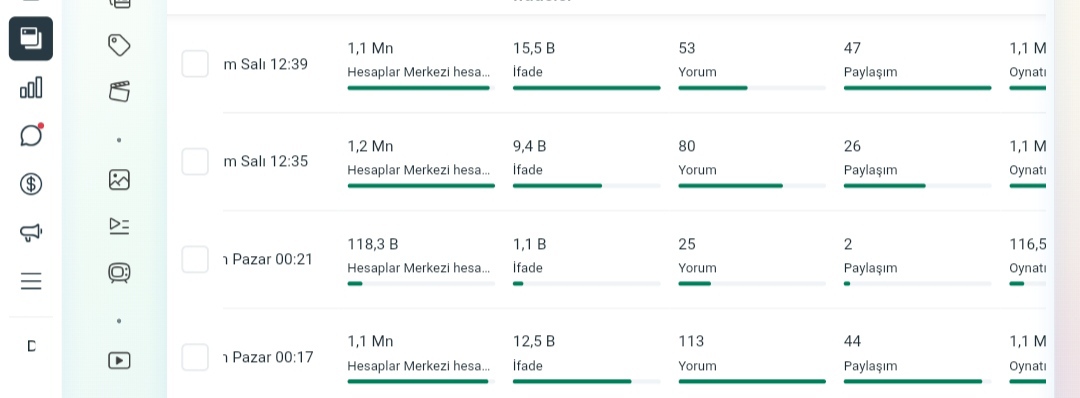Open the Monetization dollar icon

[x=31, y=184]
